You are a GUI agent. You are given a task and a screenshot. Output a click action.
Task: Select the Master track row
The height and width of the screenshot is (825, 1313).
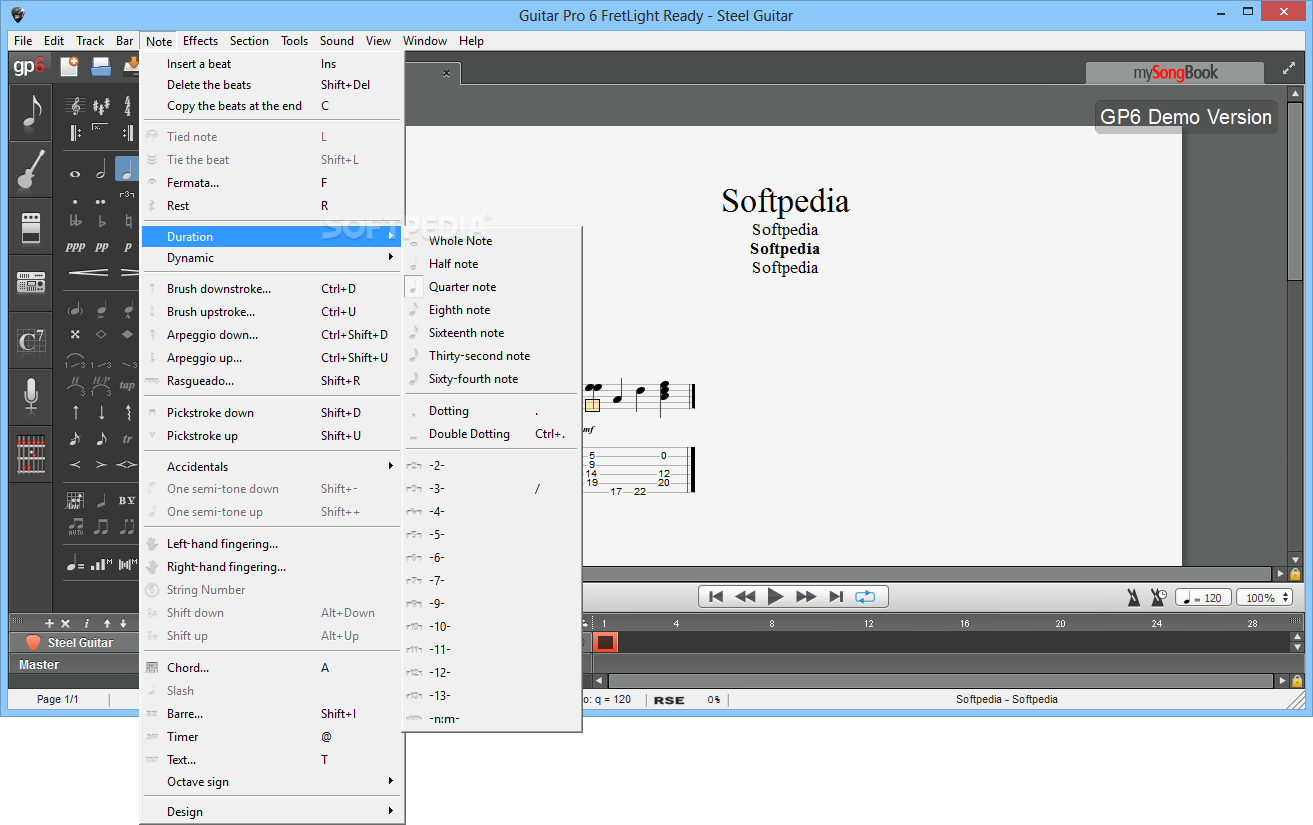pos(75,665)
